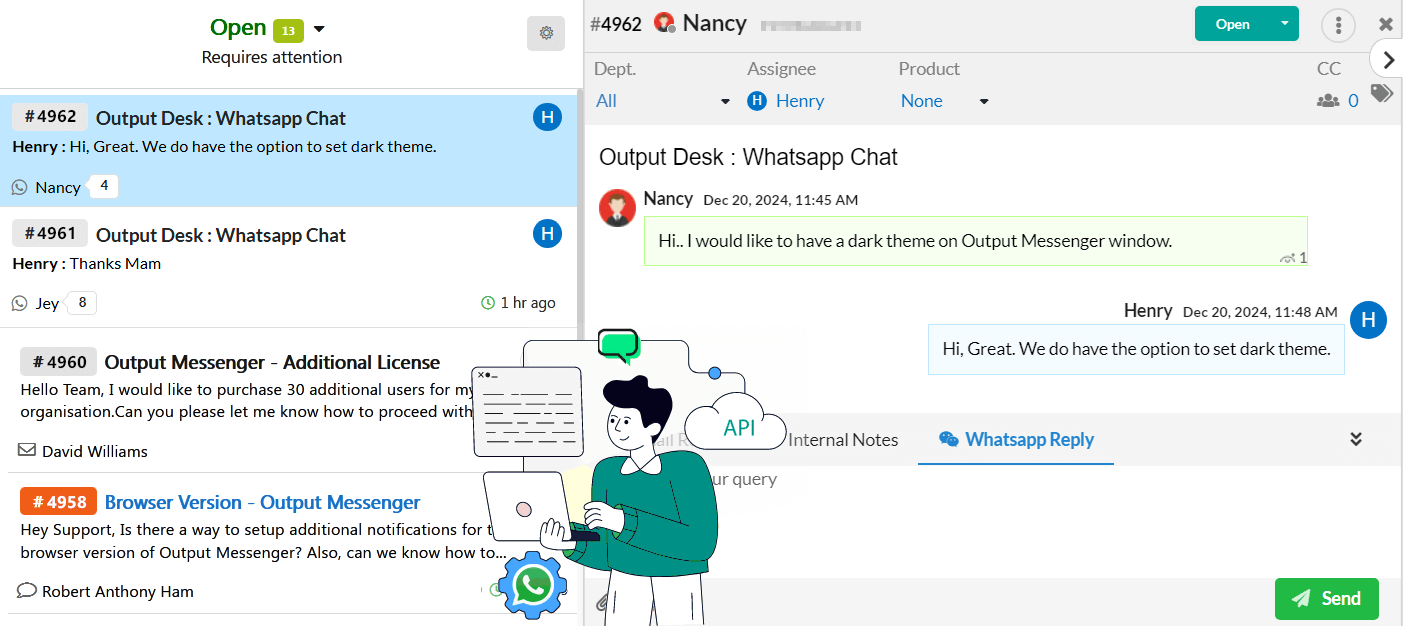The width and height of the screenshot is (1408, 626).
Task: Click the CC people icon
Action: point(1328,101)
